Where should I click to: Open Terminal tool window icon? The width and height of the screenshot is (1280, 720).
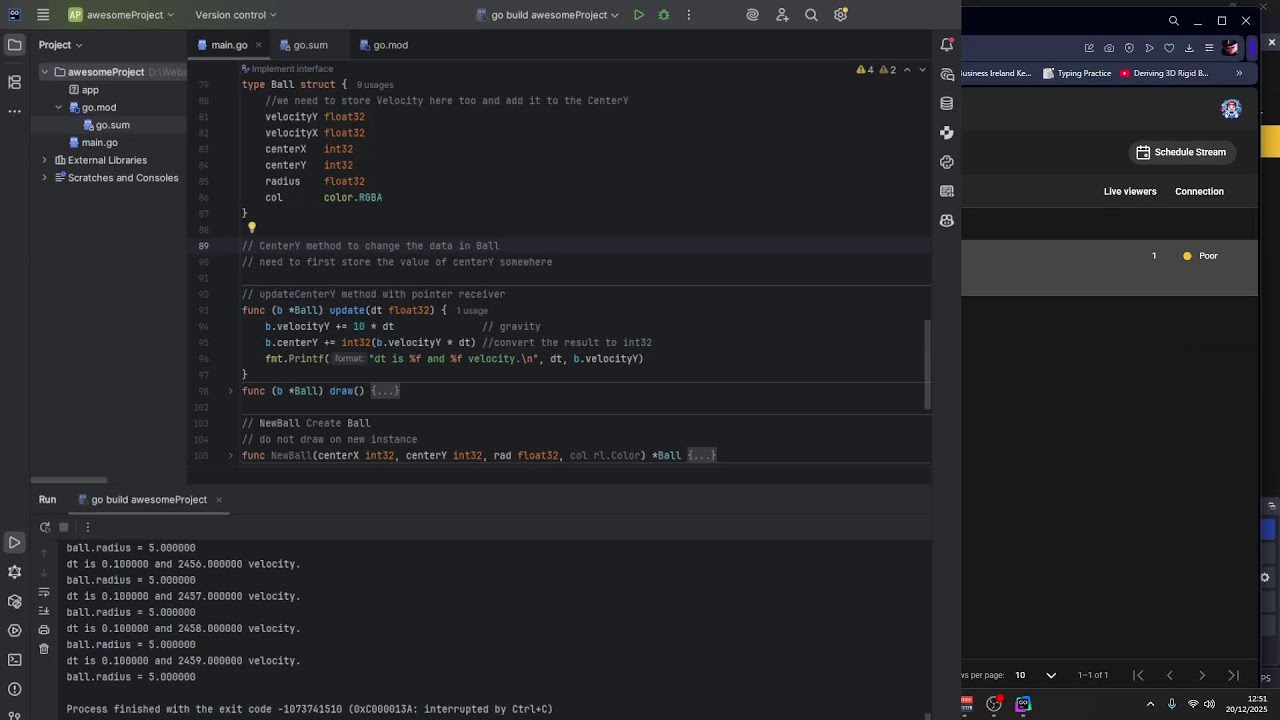tap(14, 660)
